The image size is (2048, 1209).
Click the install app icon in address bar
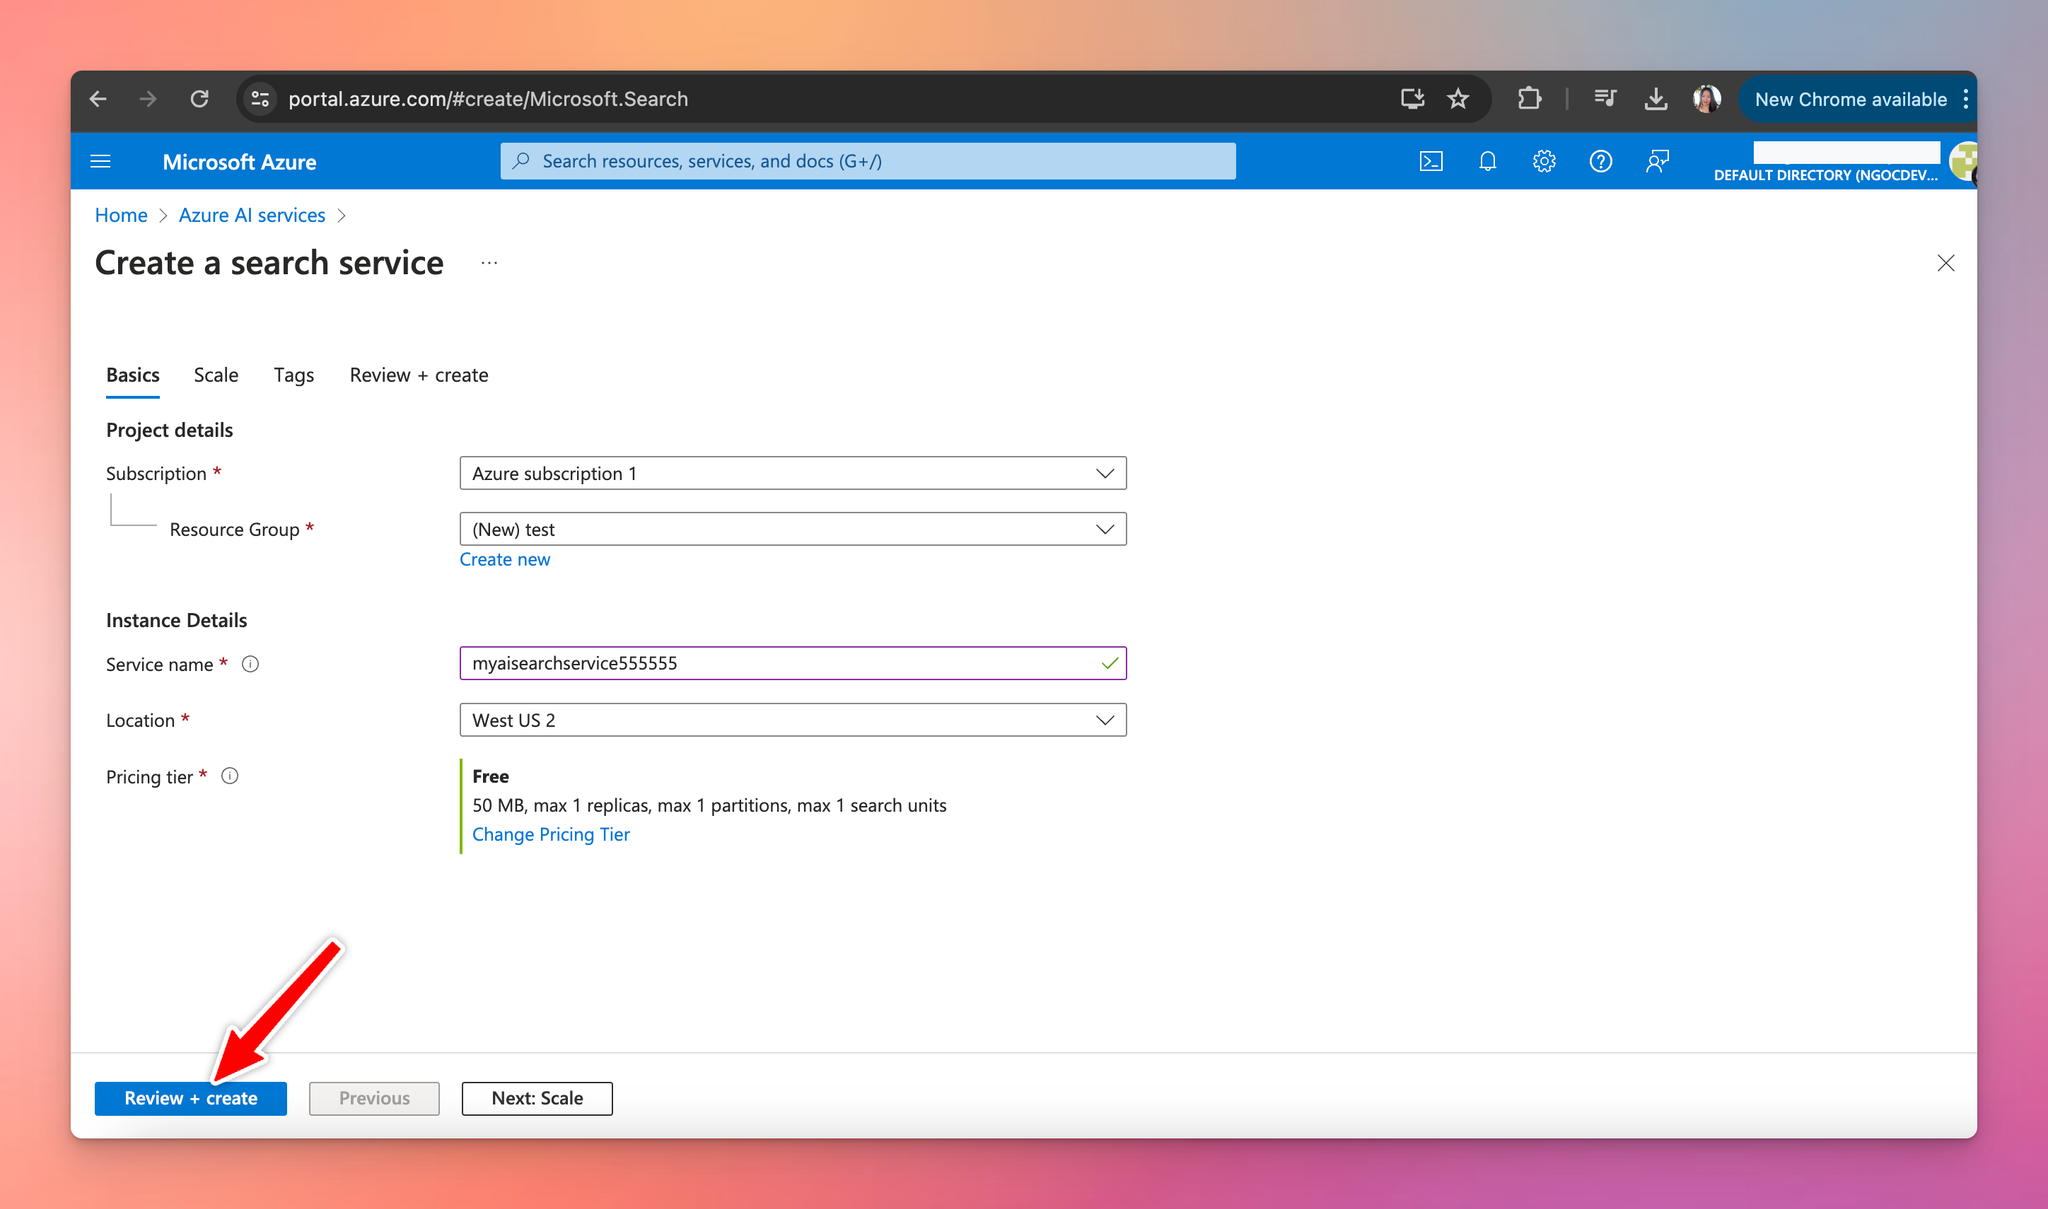pos(1412,99)
